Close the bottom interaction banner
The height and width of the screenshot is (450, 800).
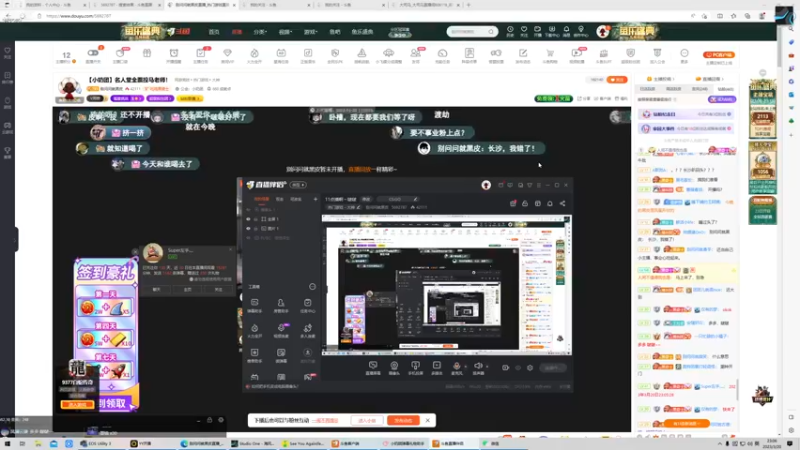point(428,420)
